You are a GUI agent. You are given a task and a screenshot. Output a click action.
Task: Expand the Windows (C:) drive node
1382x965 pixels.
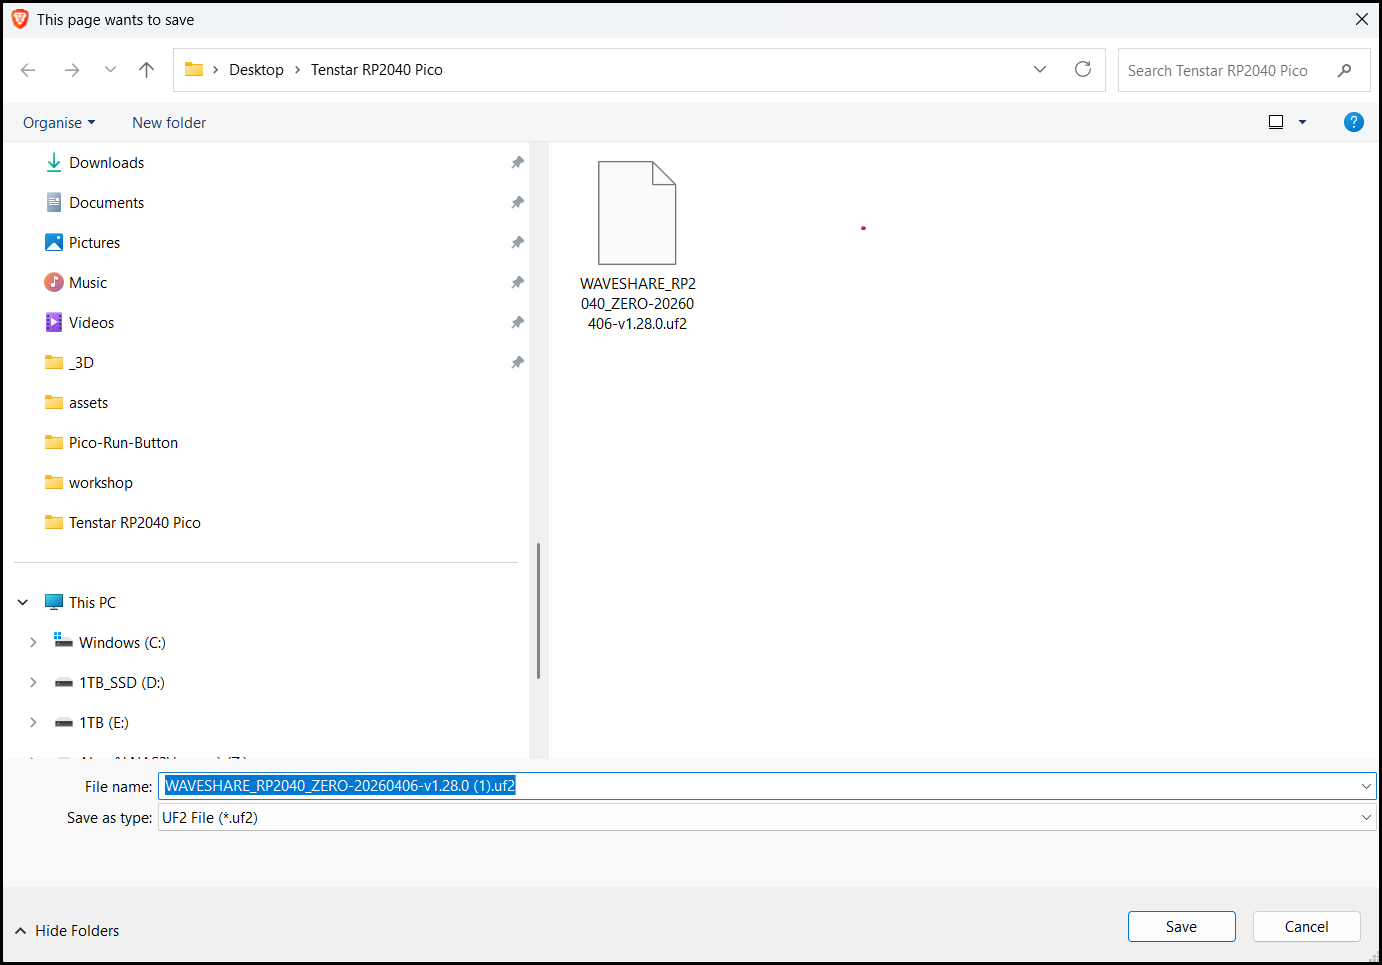click(x=33, y=643)
